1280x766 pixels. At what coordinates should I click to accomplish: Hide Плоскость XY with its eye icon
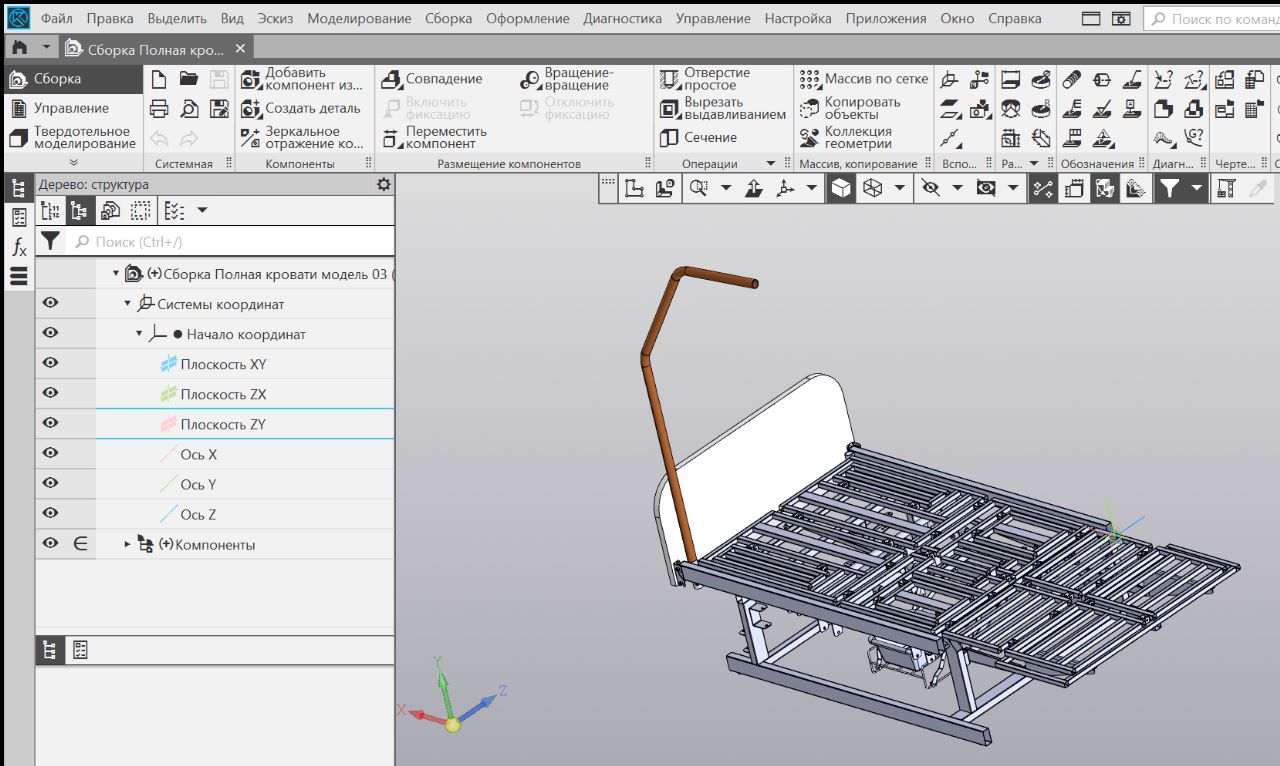pyautogui.click(x=50, y=364)
